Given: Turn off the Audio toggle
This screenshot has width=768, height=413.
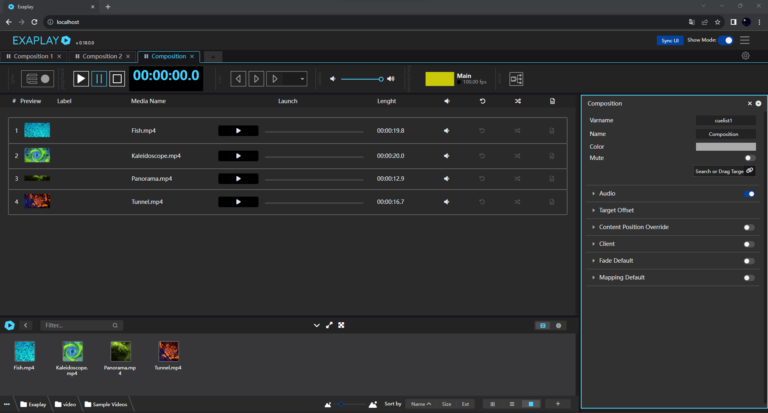Looking at the screenshot, I should 748,193.
